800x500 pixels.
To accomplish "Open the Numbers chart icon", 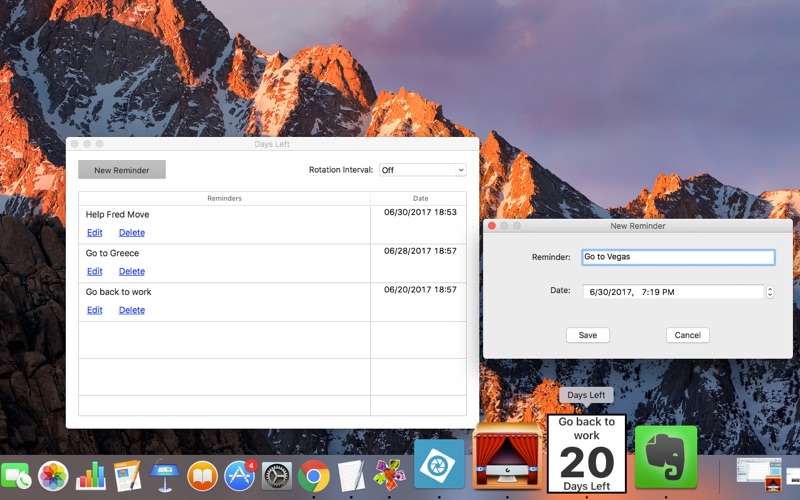I will (90, 476).
